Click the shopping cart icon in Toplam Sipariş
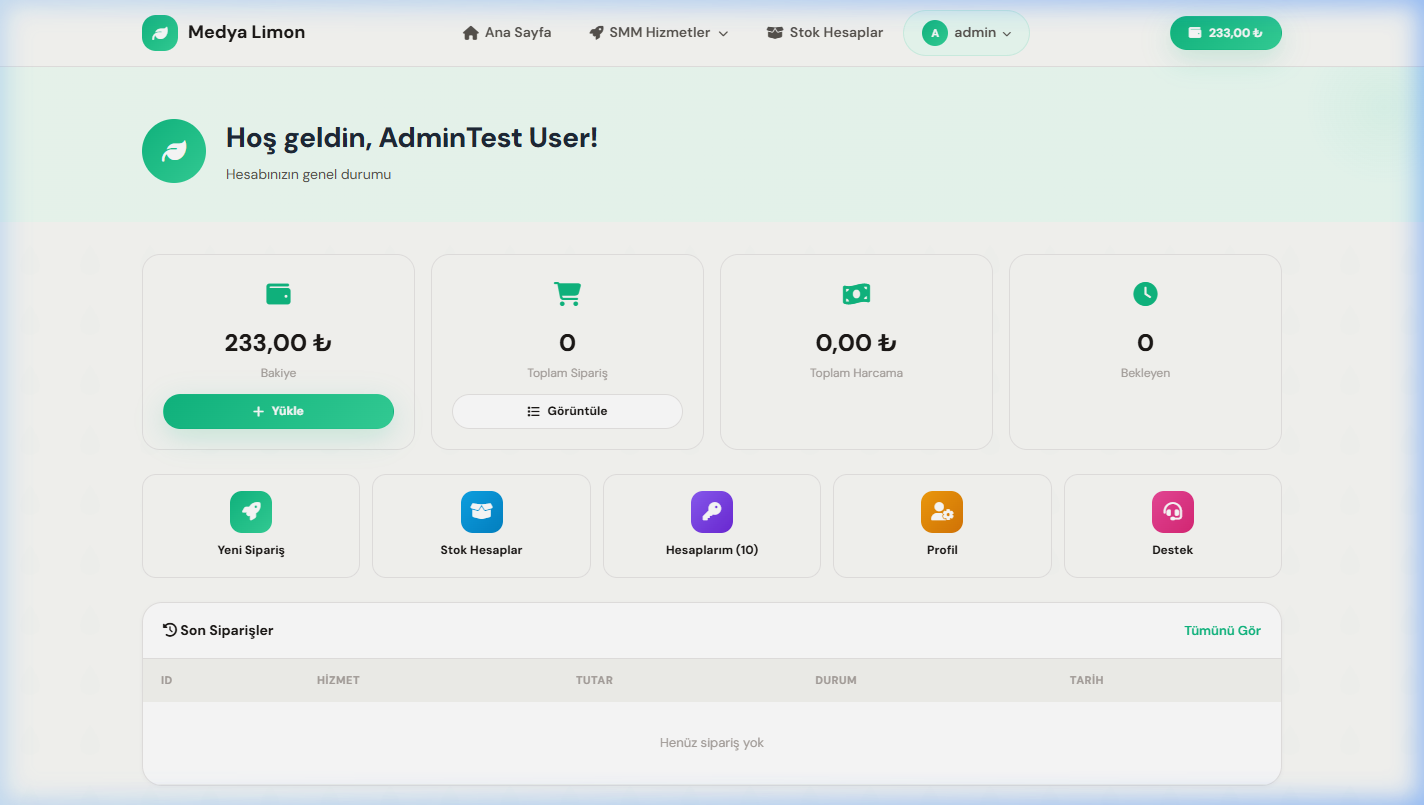 coord(567,294)
